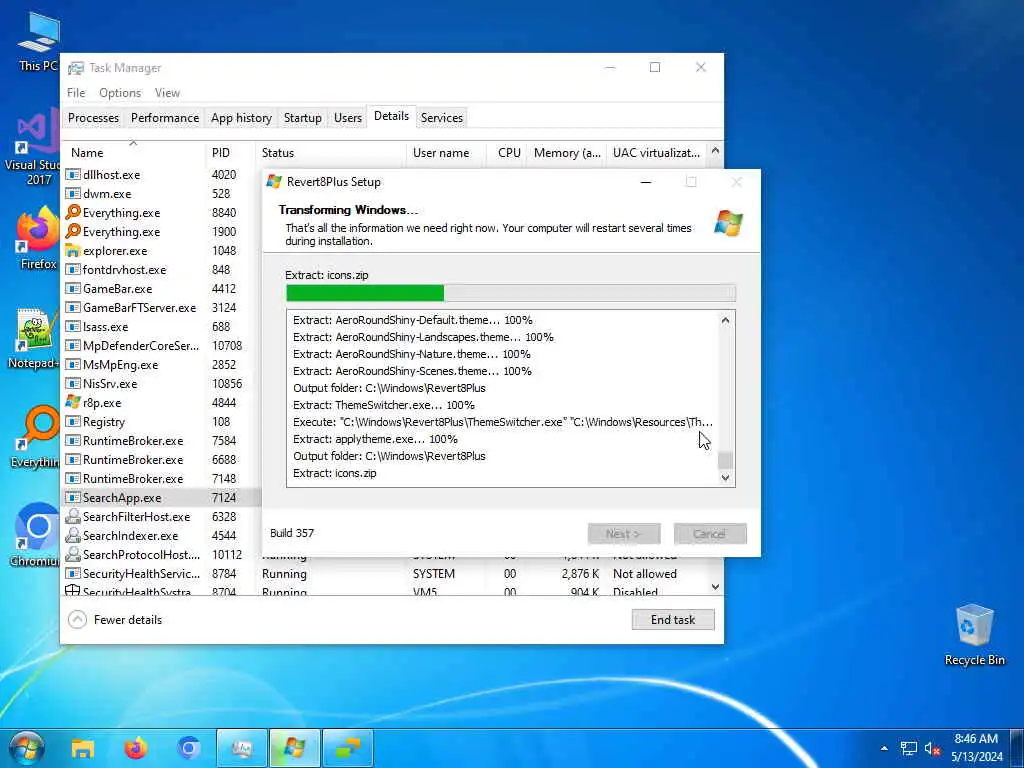
Task: Select NisSrv.exe process row
Action: (161, 384)
